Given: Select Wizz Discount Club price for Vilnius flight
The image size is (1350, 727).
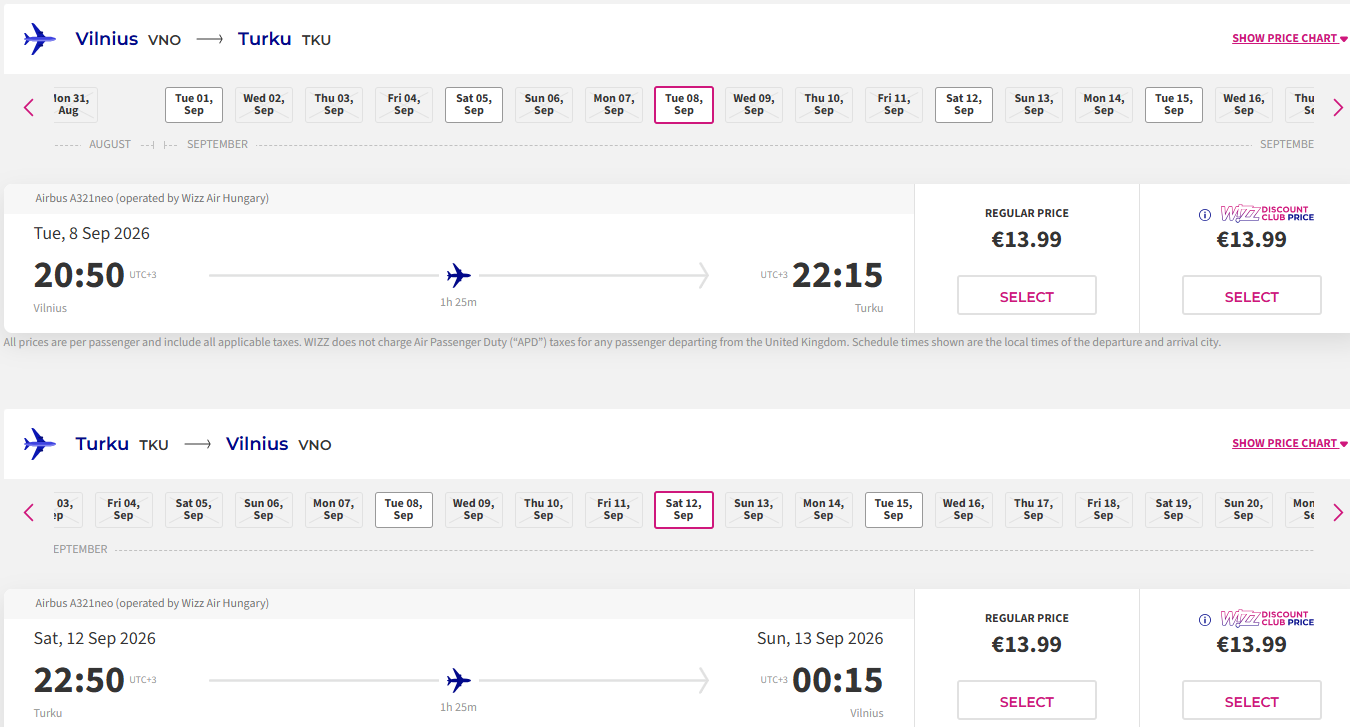Looking at the screenshot, I should coord(1252,296).
